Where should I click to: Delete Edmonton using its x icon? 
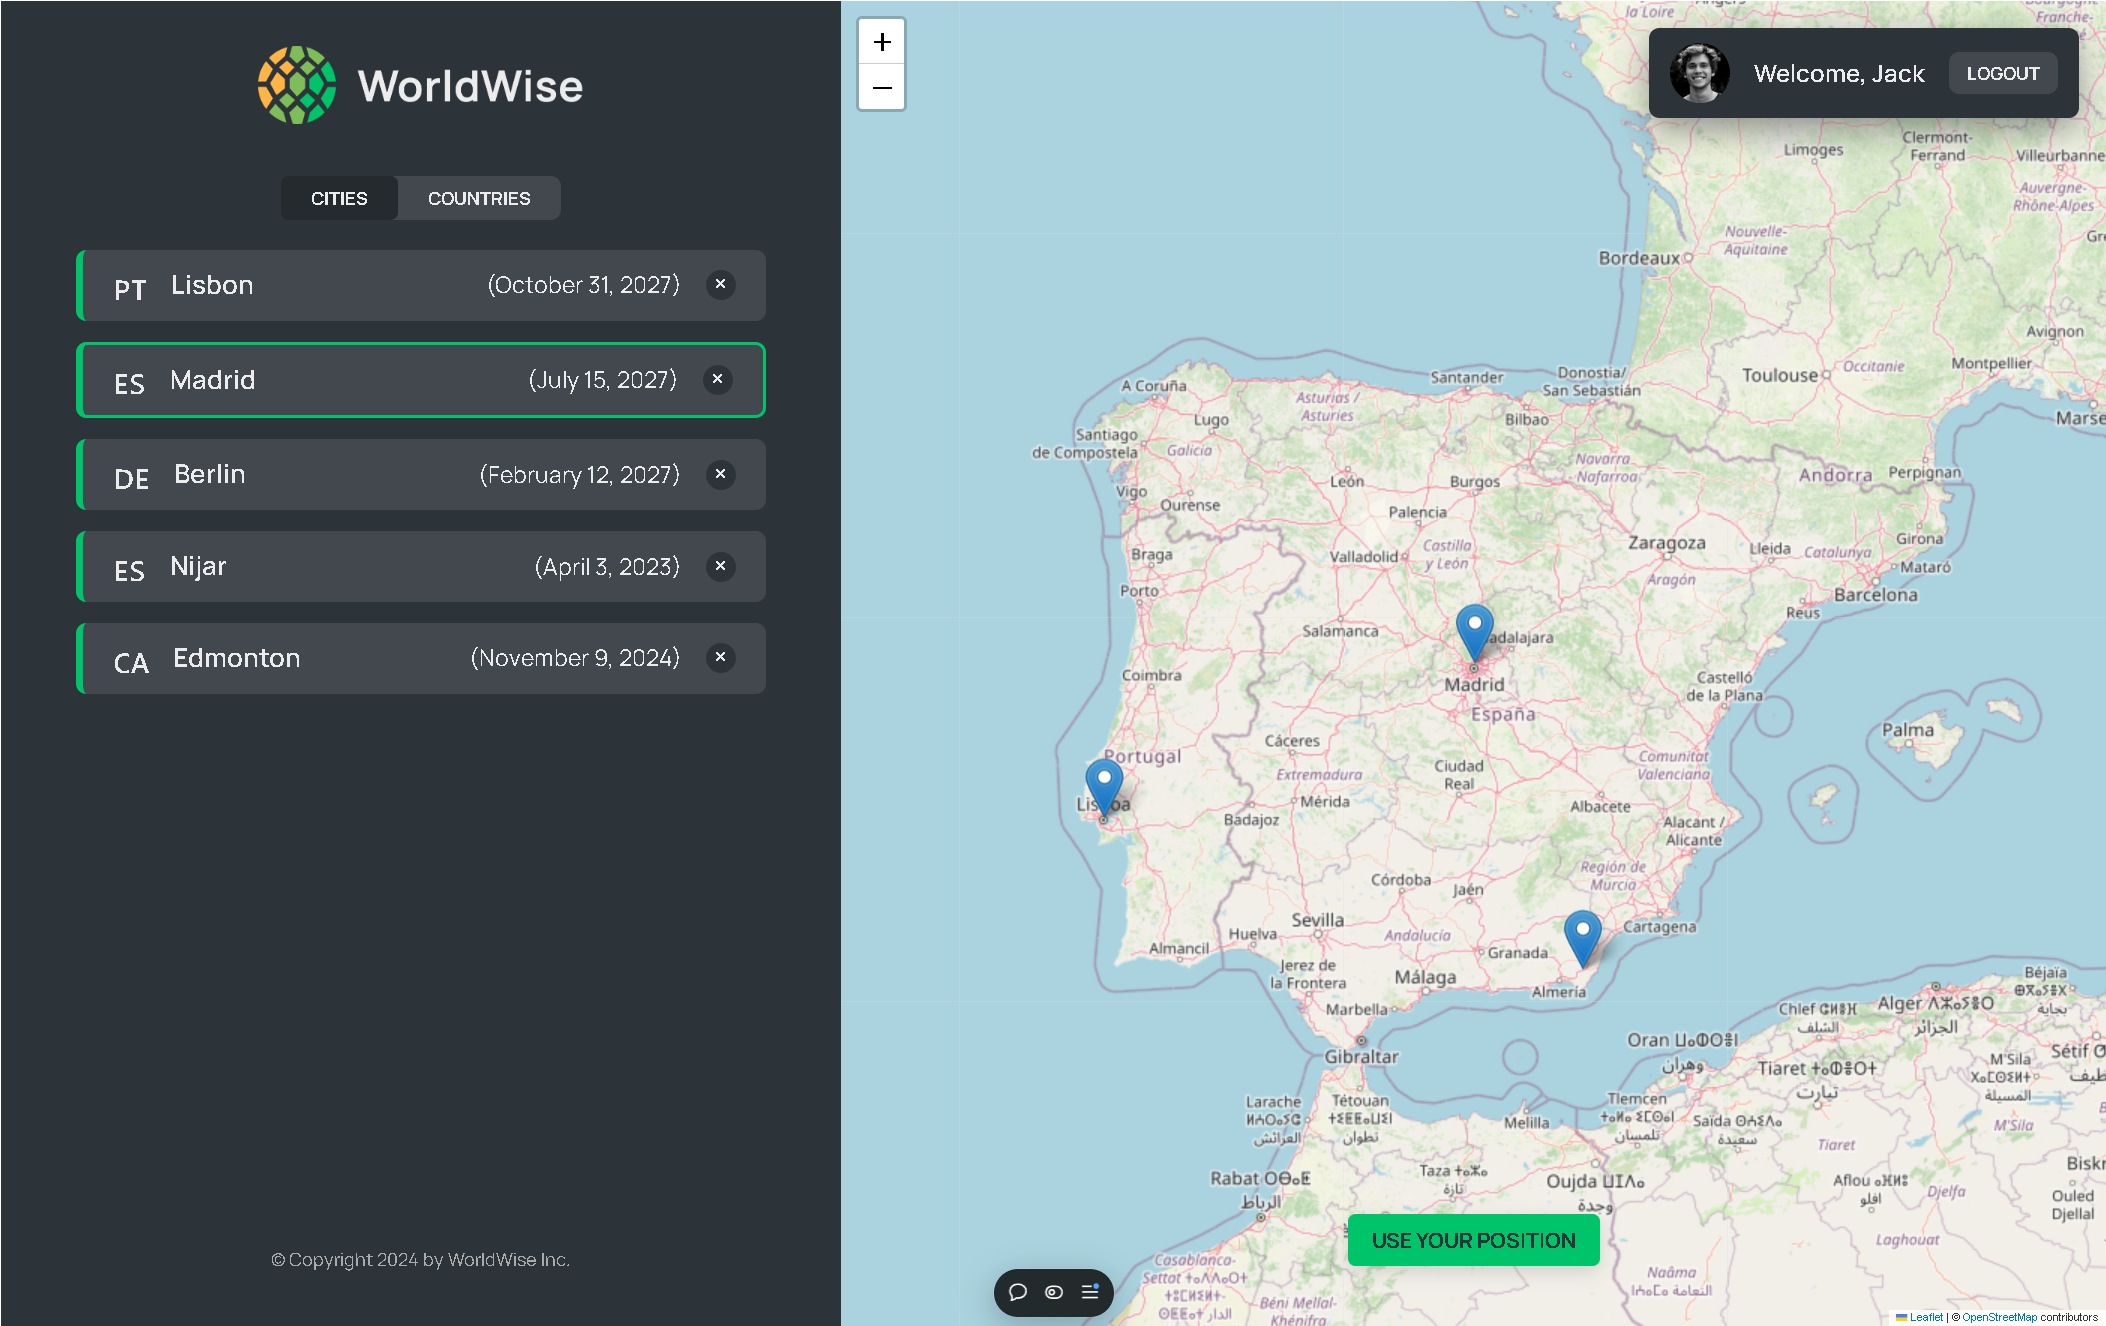(x=720, y=658)
